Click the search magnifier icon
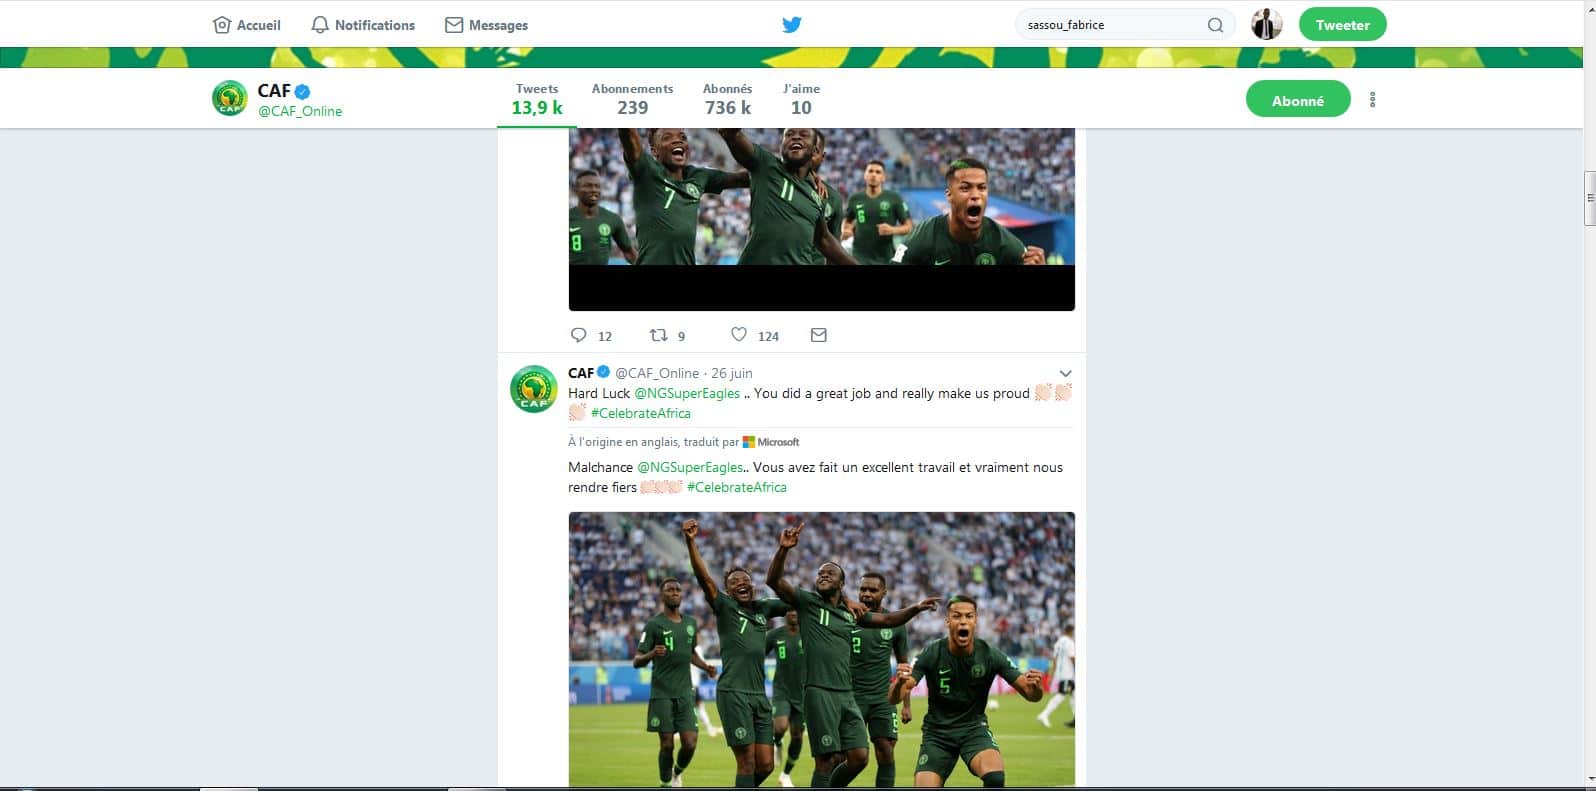This screenshot has width=1596, height=791. (1215, 25)
